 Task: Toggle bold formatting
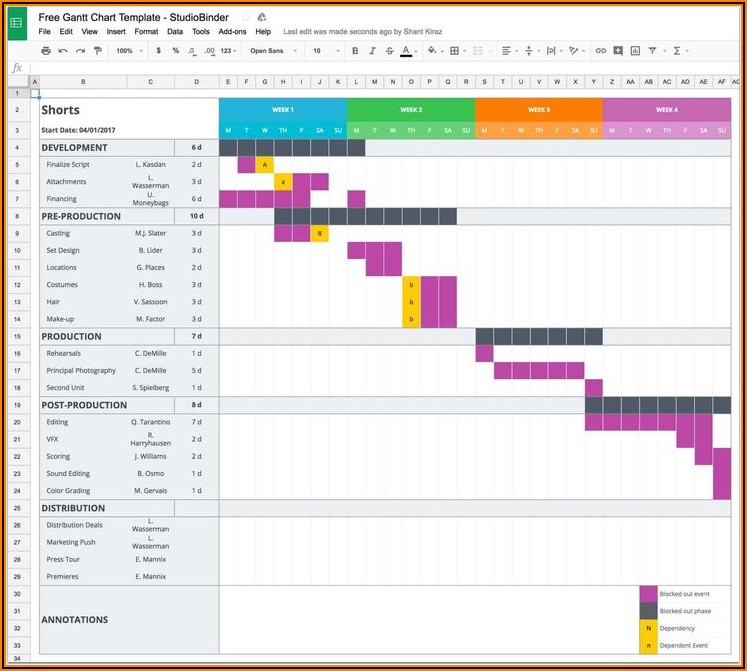click(x=355, y=51)
